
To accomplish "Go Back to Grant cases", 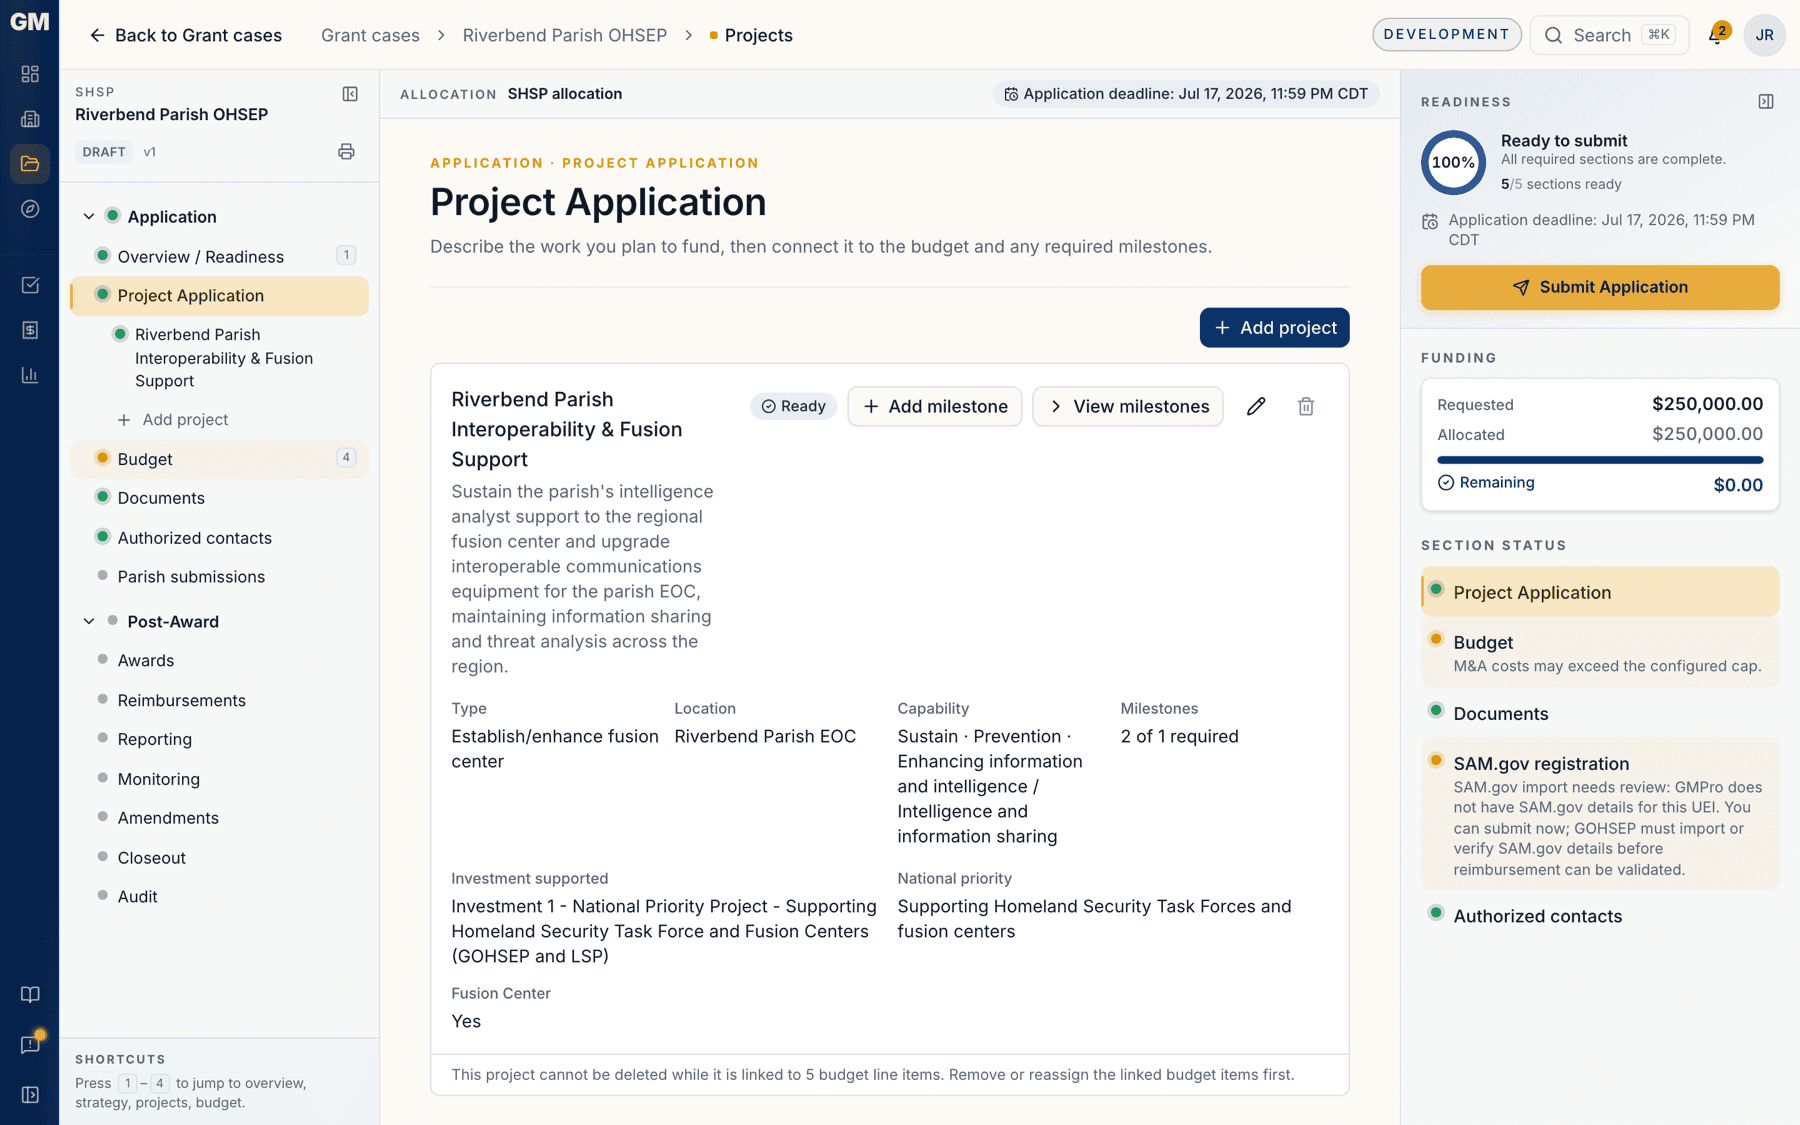I will 185,35.
